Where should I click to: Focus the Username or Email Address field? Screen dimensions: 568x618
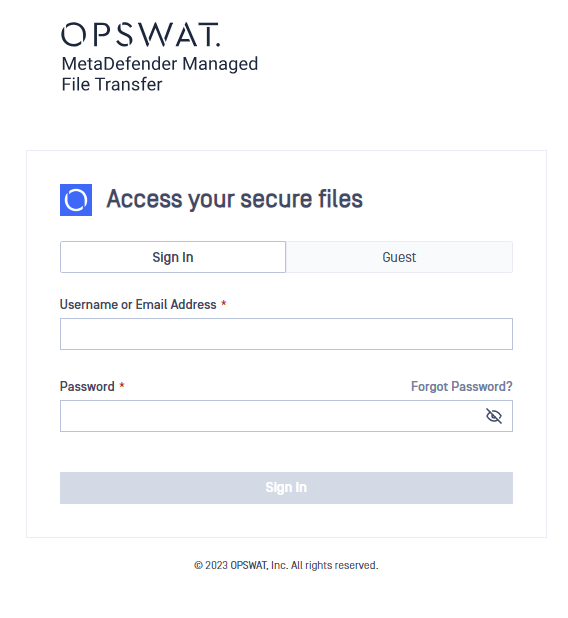click(x=286, y=334)
